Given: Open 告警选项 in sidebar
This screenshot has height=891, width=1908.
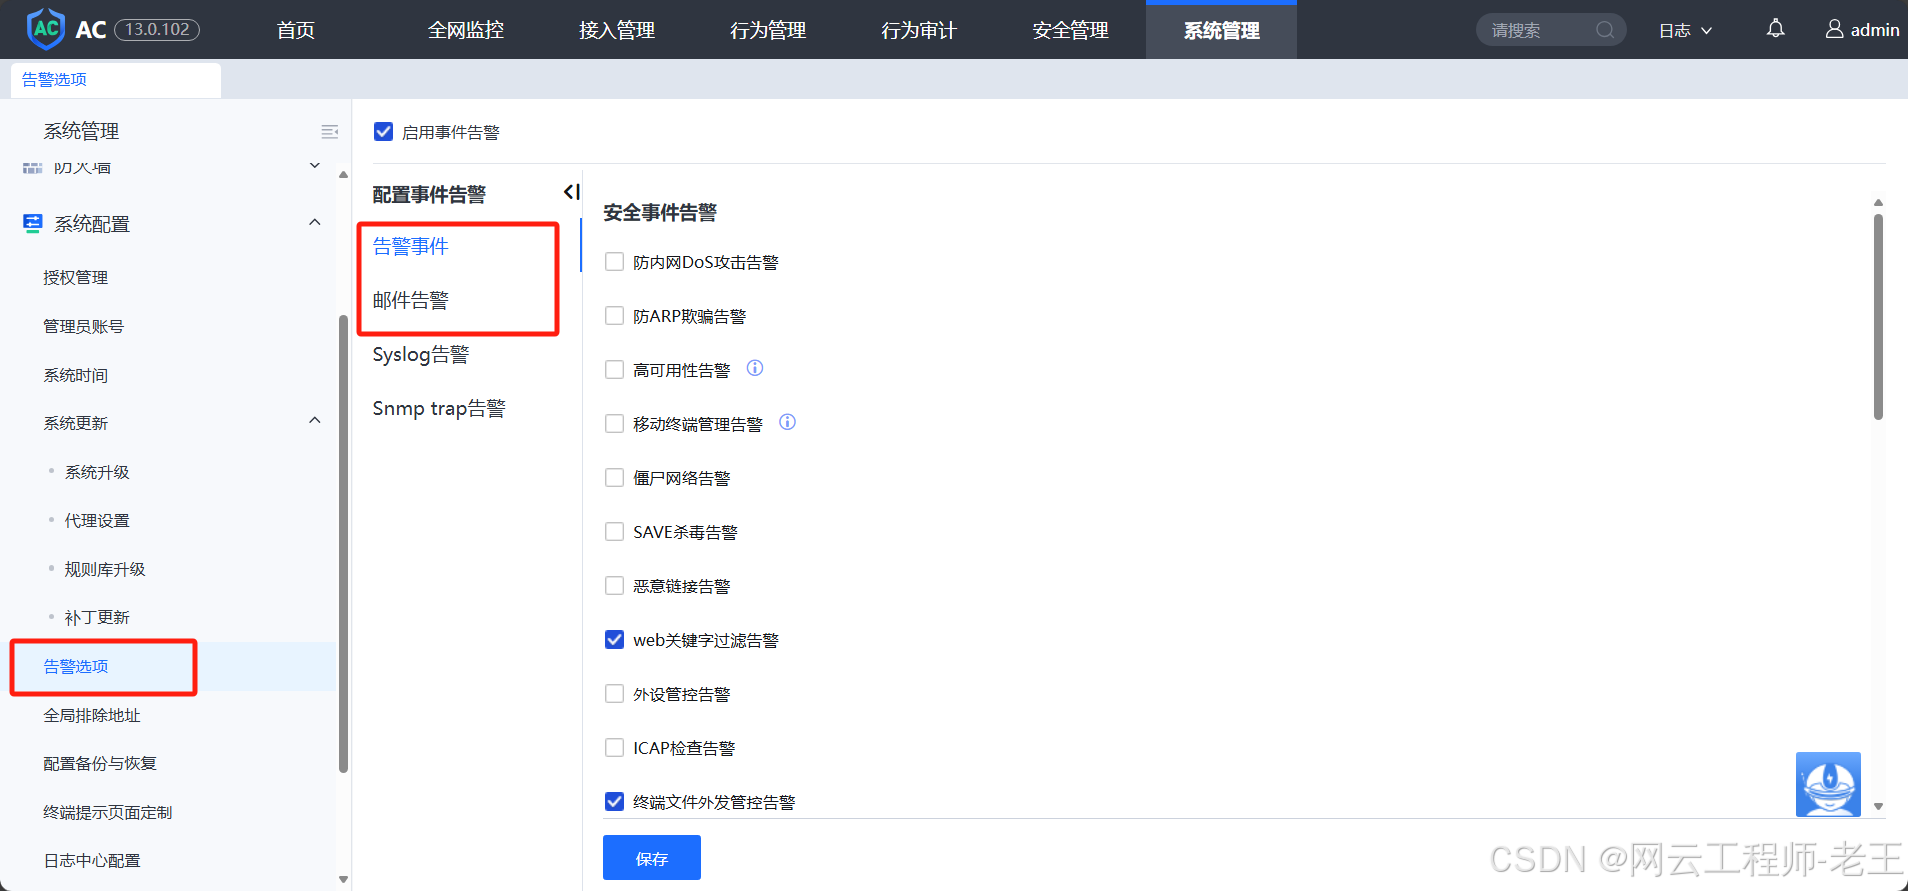Looking at the screenshot, I should tap(76, 666).
